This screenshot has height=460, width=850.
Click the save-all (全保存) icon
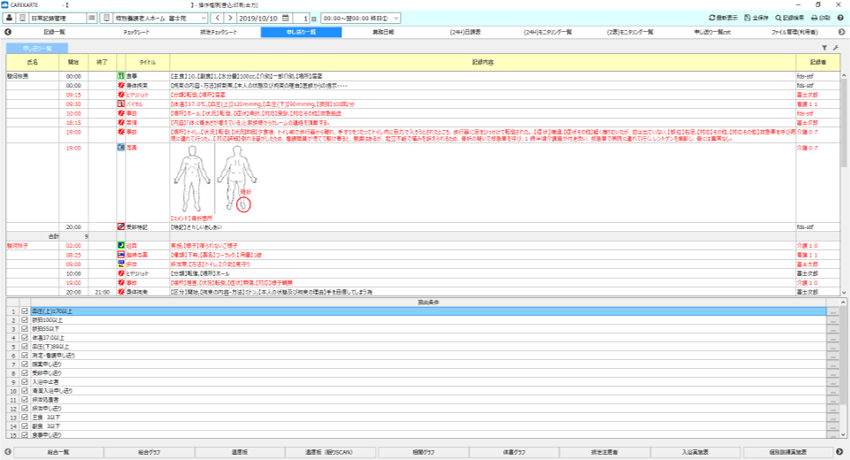(747, 18)
